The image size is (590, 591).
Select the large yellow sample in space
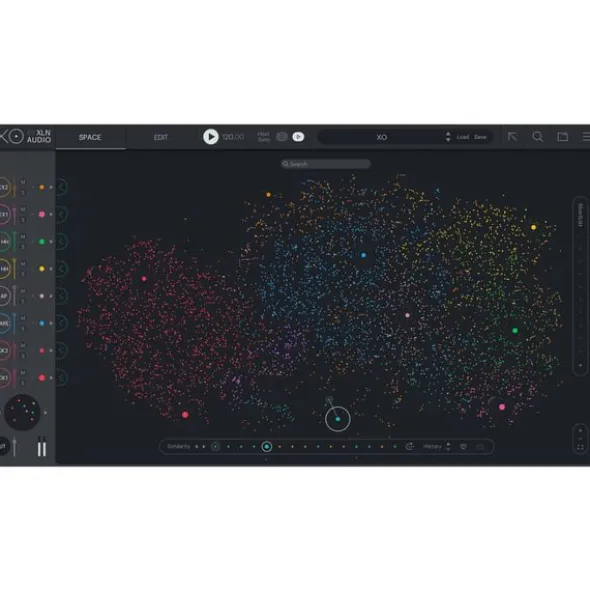[x=533, y=227]
